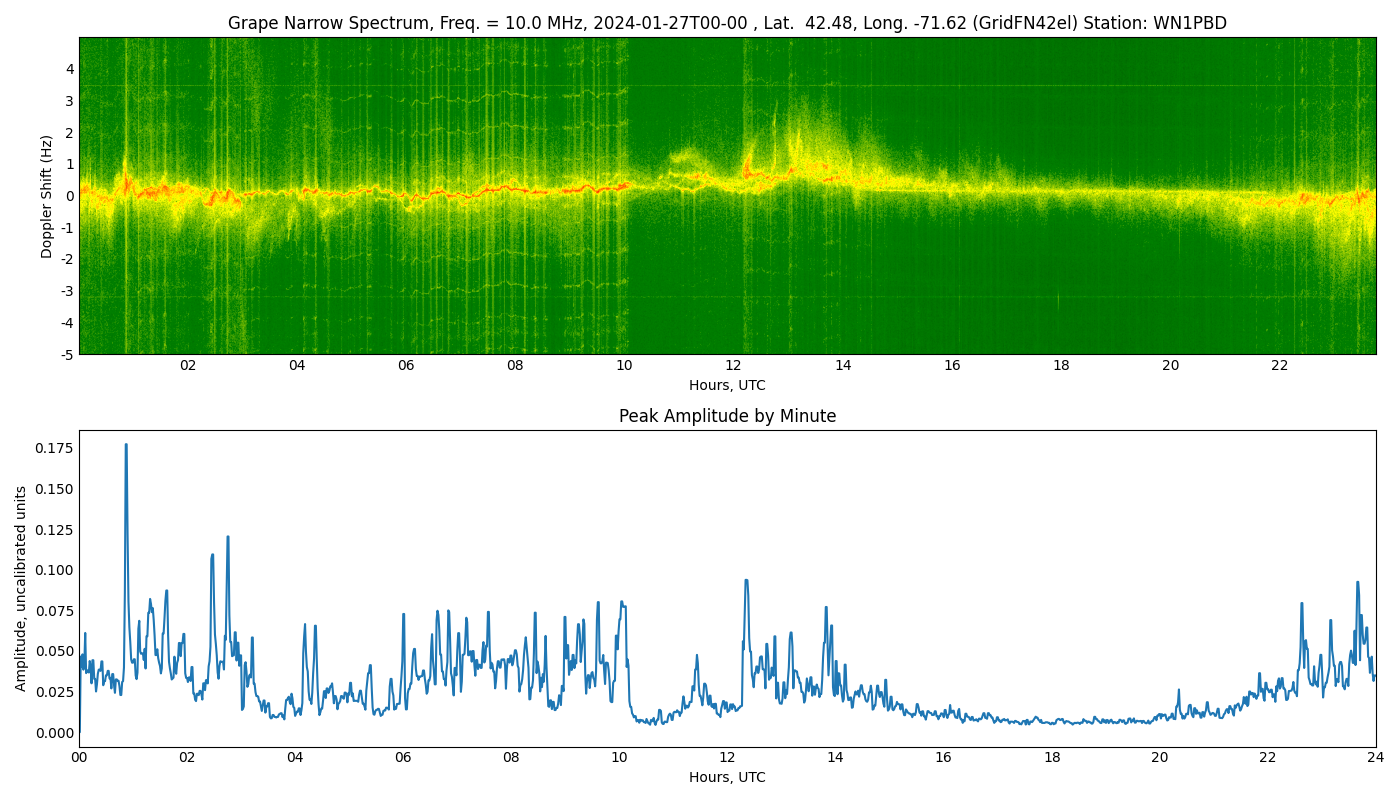
Task: Click the Peak Amplitude by Minute title
Action: (x=727, y=416)
